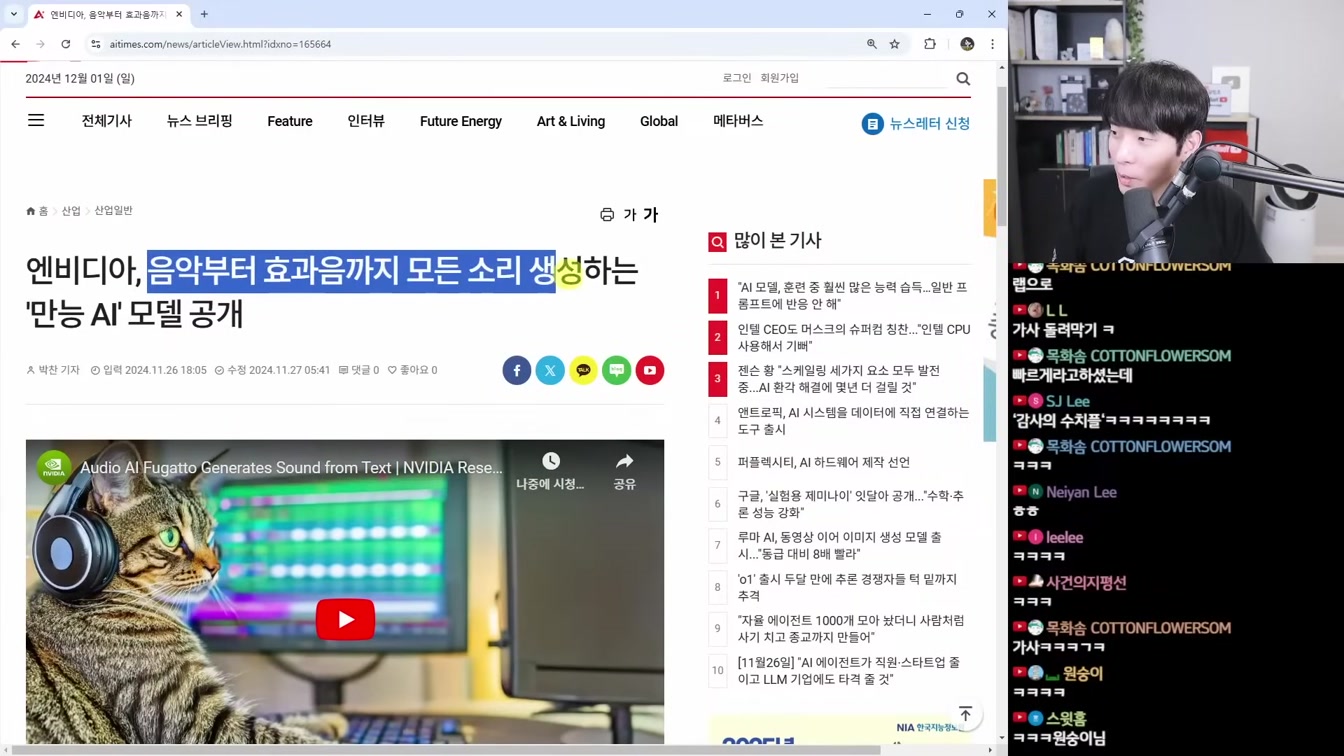Open the extensions puzzle icon
The image size is (1344, 756).
pos(930,44)
